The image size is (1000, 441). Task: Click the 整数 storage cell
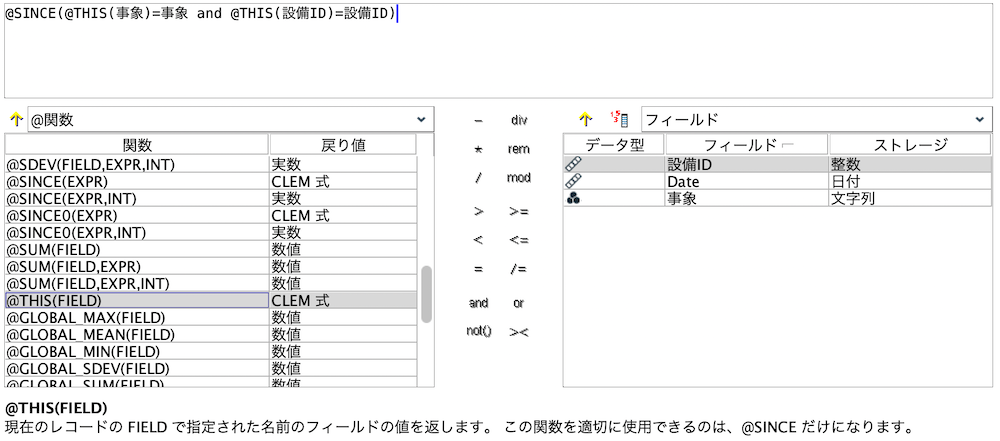(x=910, y=165)
